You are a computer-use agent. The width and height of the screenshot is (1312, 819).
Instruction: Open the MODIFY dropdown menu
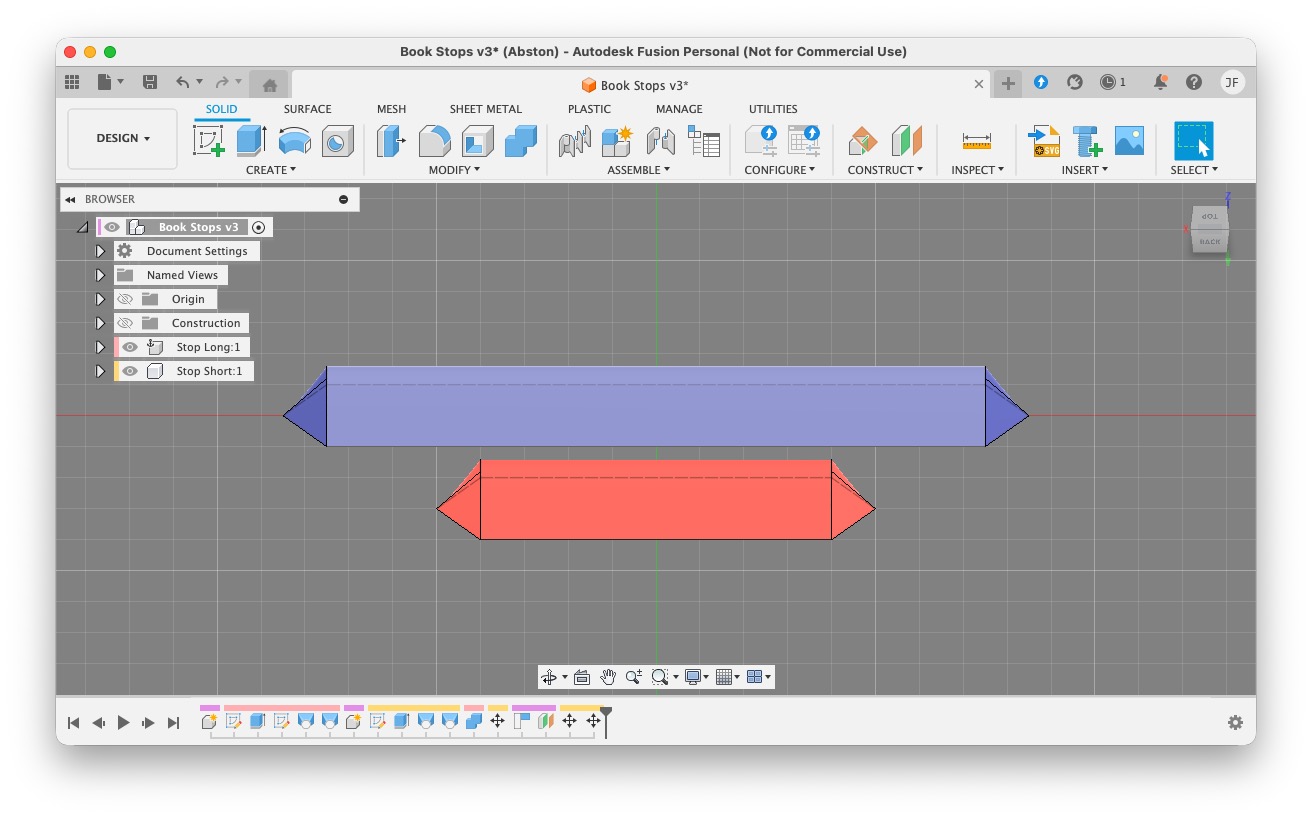pyautogui.click(x=455, y=170)
